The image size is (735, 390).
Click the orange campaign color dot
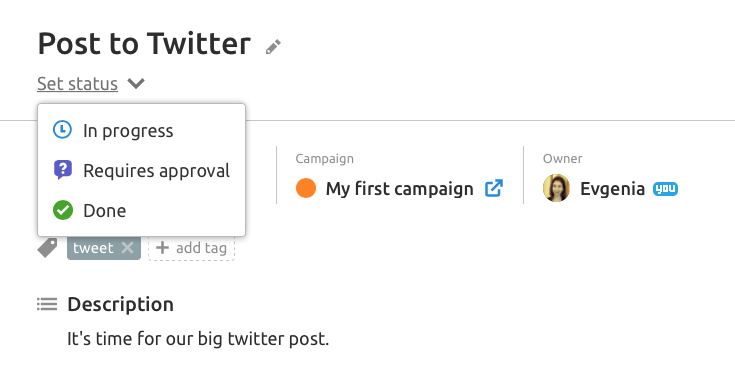click(x=306, y=188)
